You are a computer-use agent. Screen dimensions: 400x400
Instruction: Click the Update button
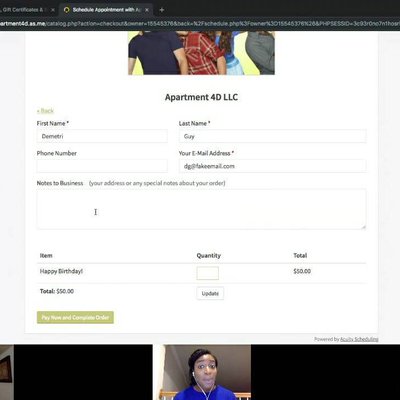coord(210,294)
